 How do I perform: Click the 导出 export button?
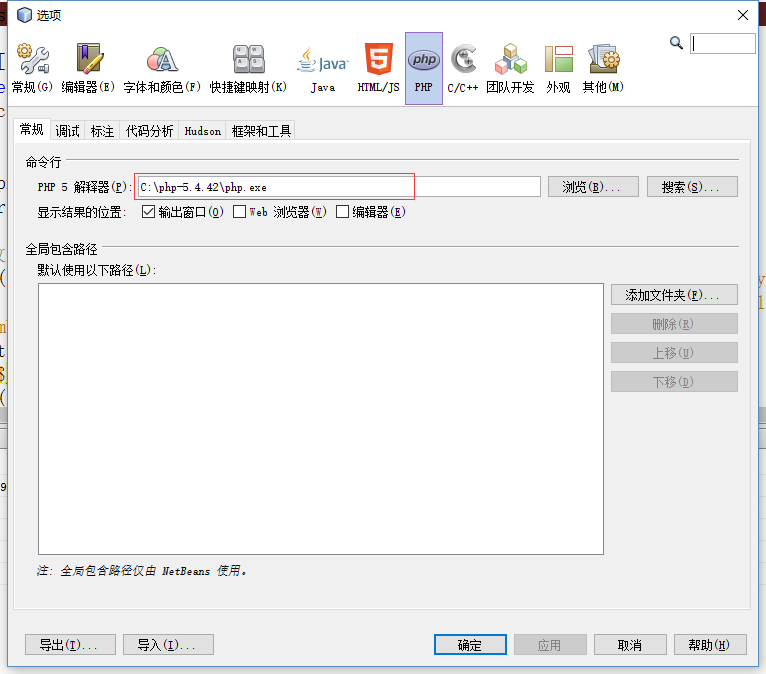point(70,645)
